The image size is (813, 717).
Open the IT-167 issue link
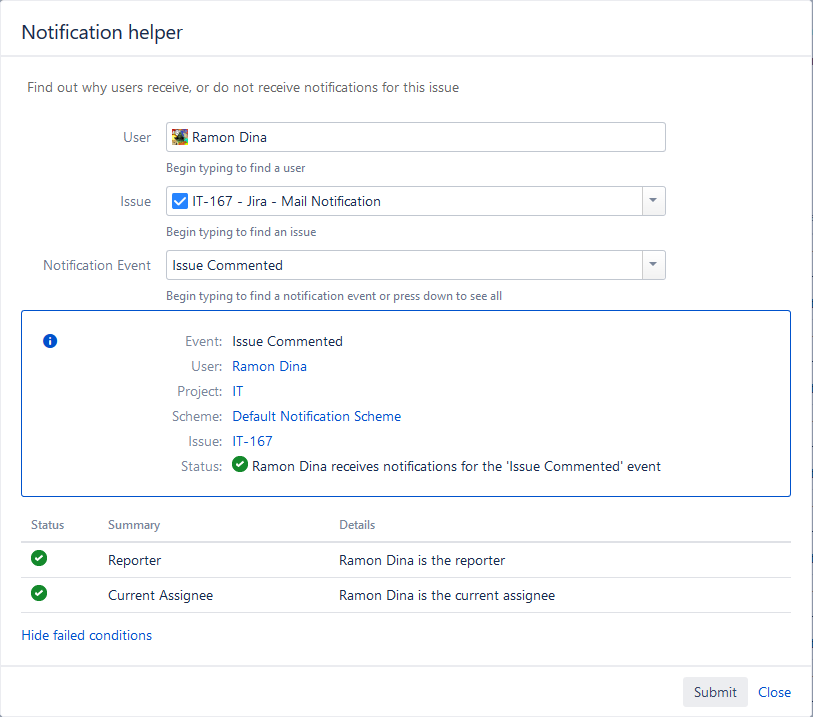click(x=252, y=441)
